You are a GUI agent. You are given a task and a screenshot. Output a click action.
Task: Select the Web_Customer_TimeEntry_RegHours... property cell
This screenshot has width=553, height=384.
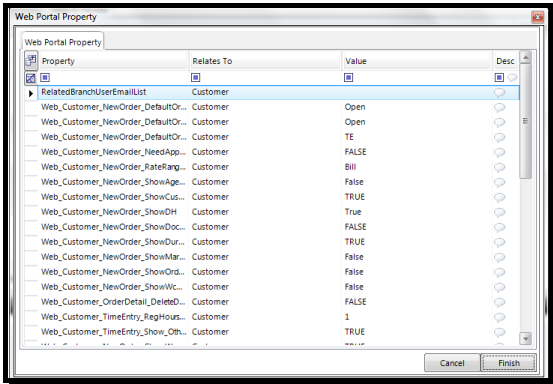pos(114,317)
